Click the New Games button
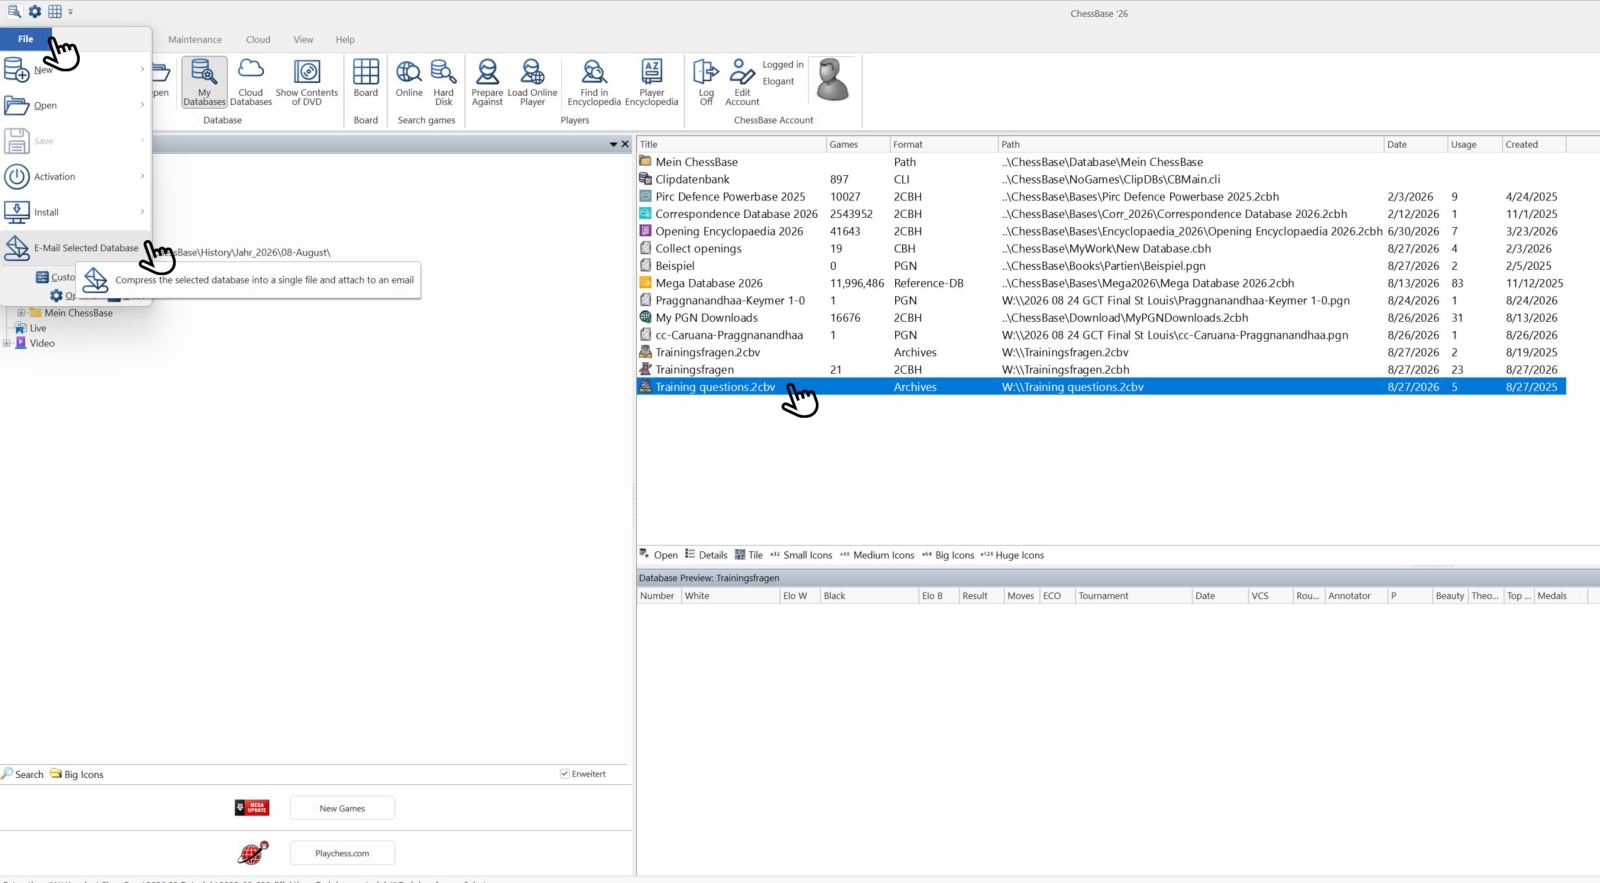 tap(342, 808)
